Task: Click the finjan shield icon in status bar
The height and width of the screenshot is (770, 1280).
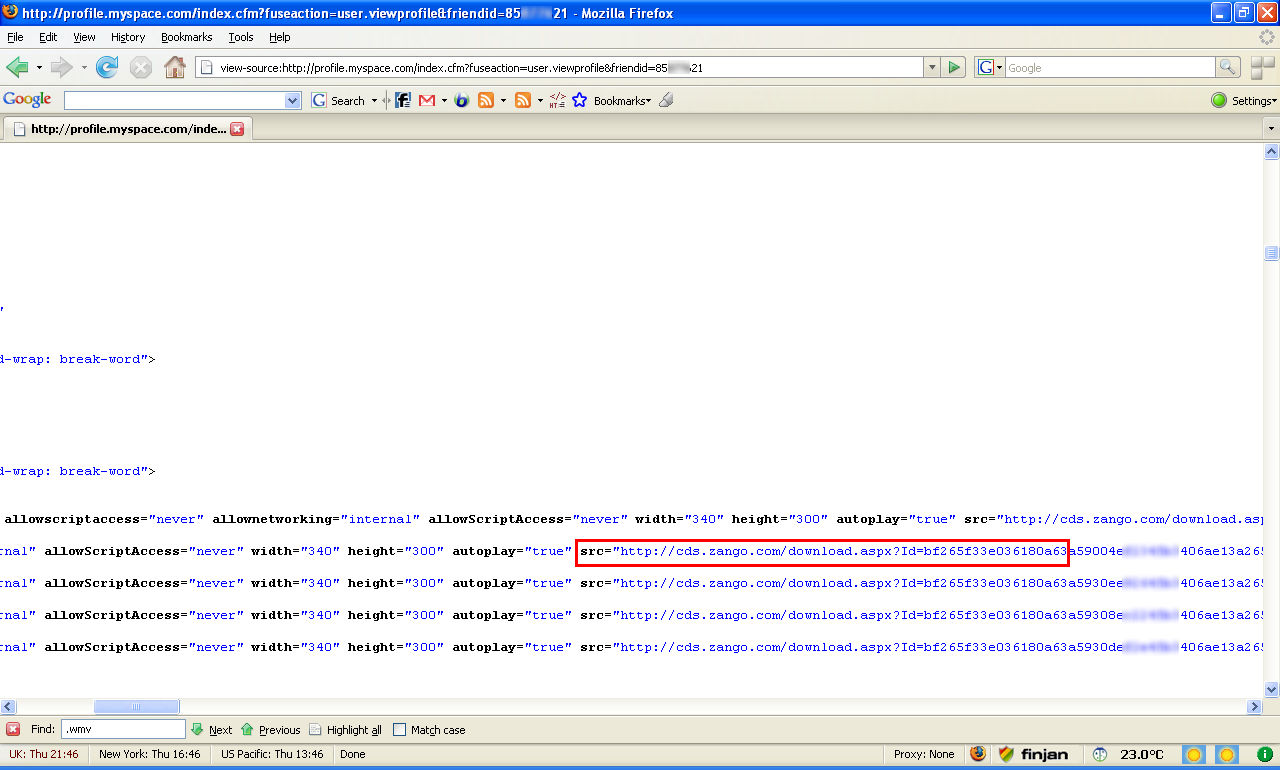Action: 1007,754
